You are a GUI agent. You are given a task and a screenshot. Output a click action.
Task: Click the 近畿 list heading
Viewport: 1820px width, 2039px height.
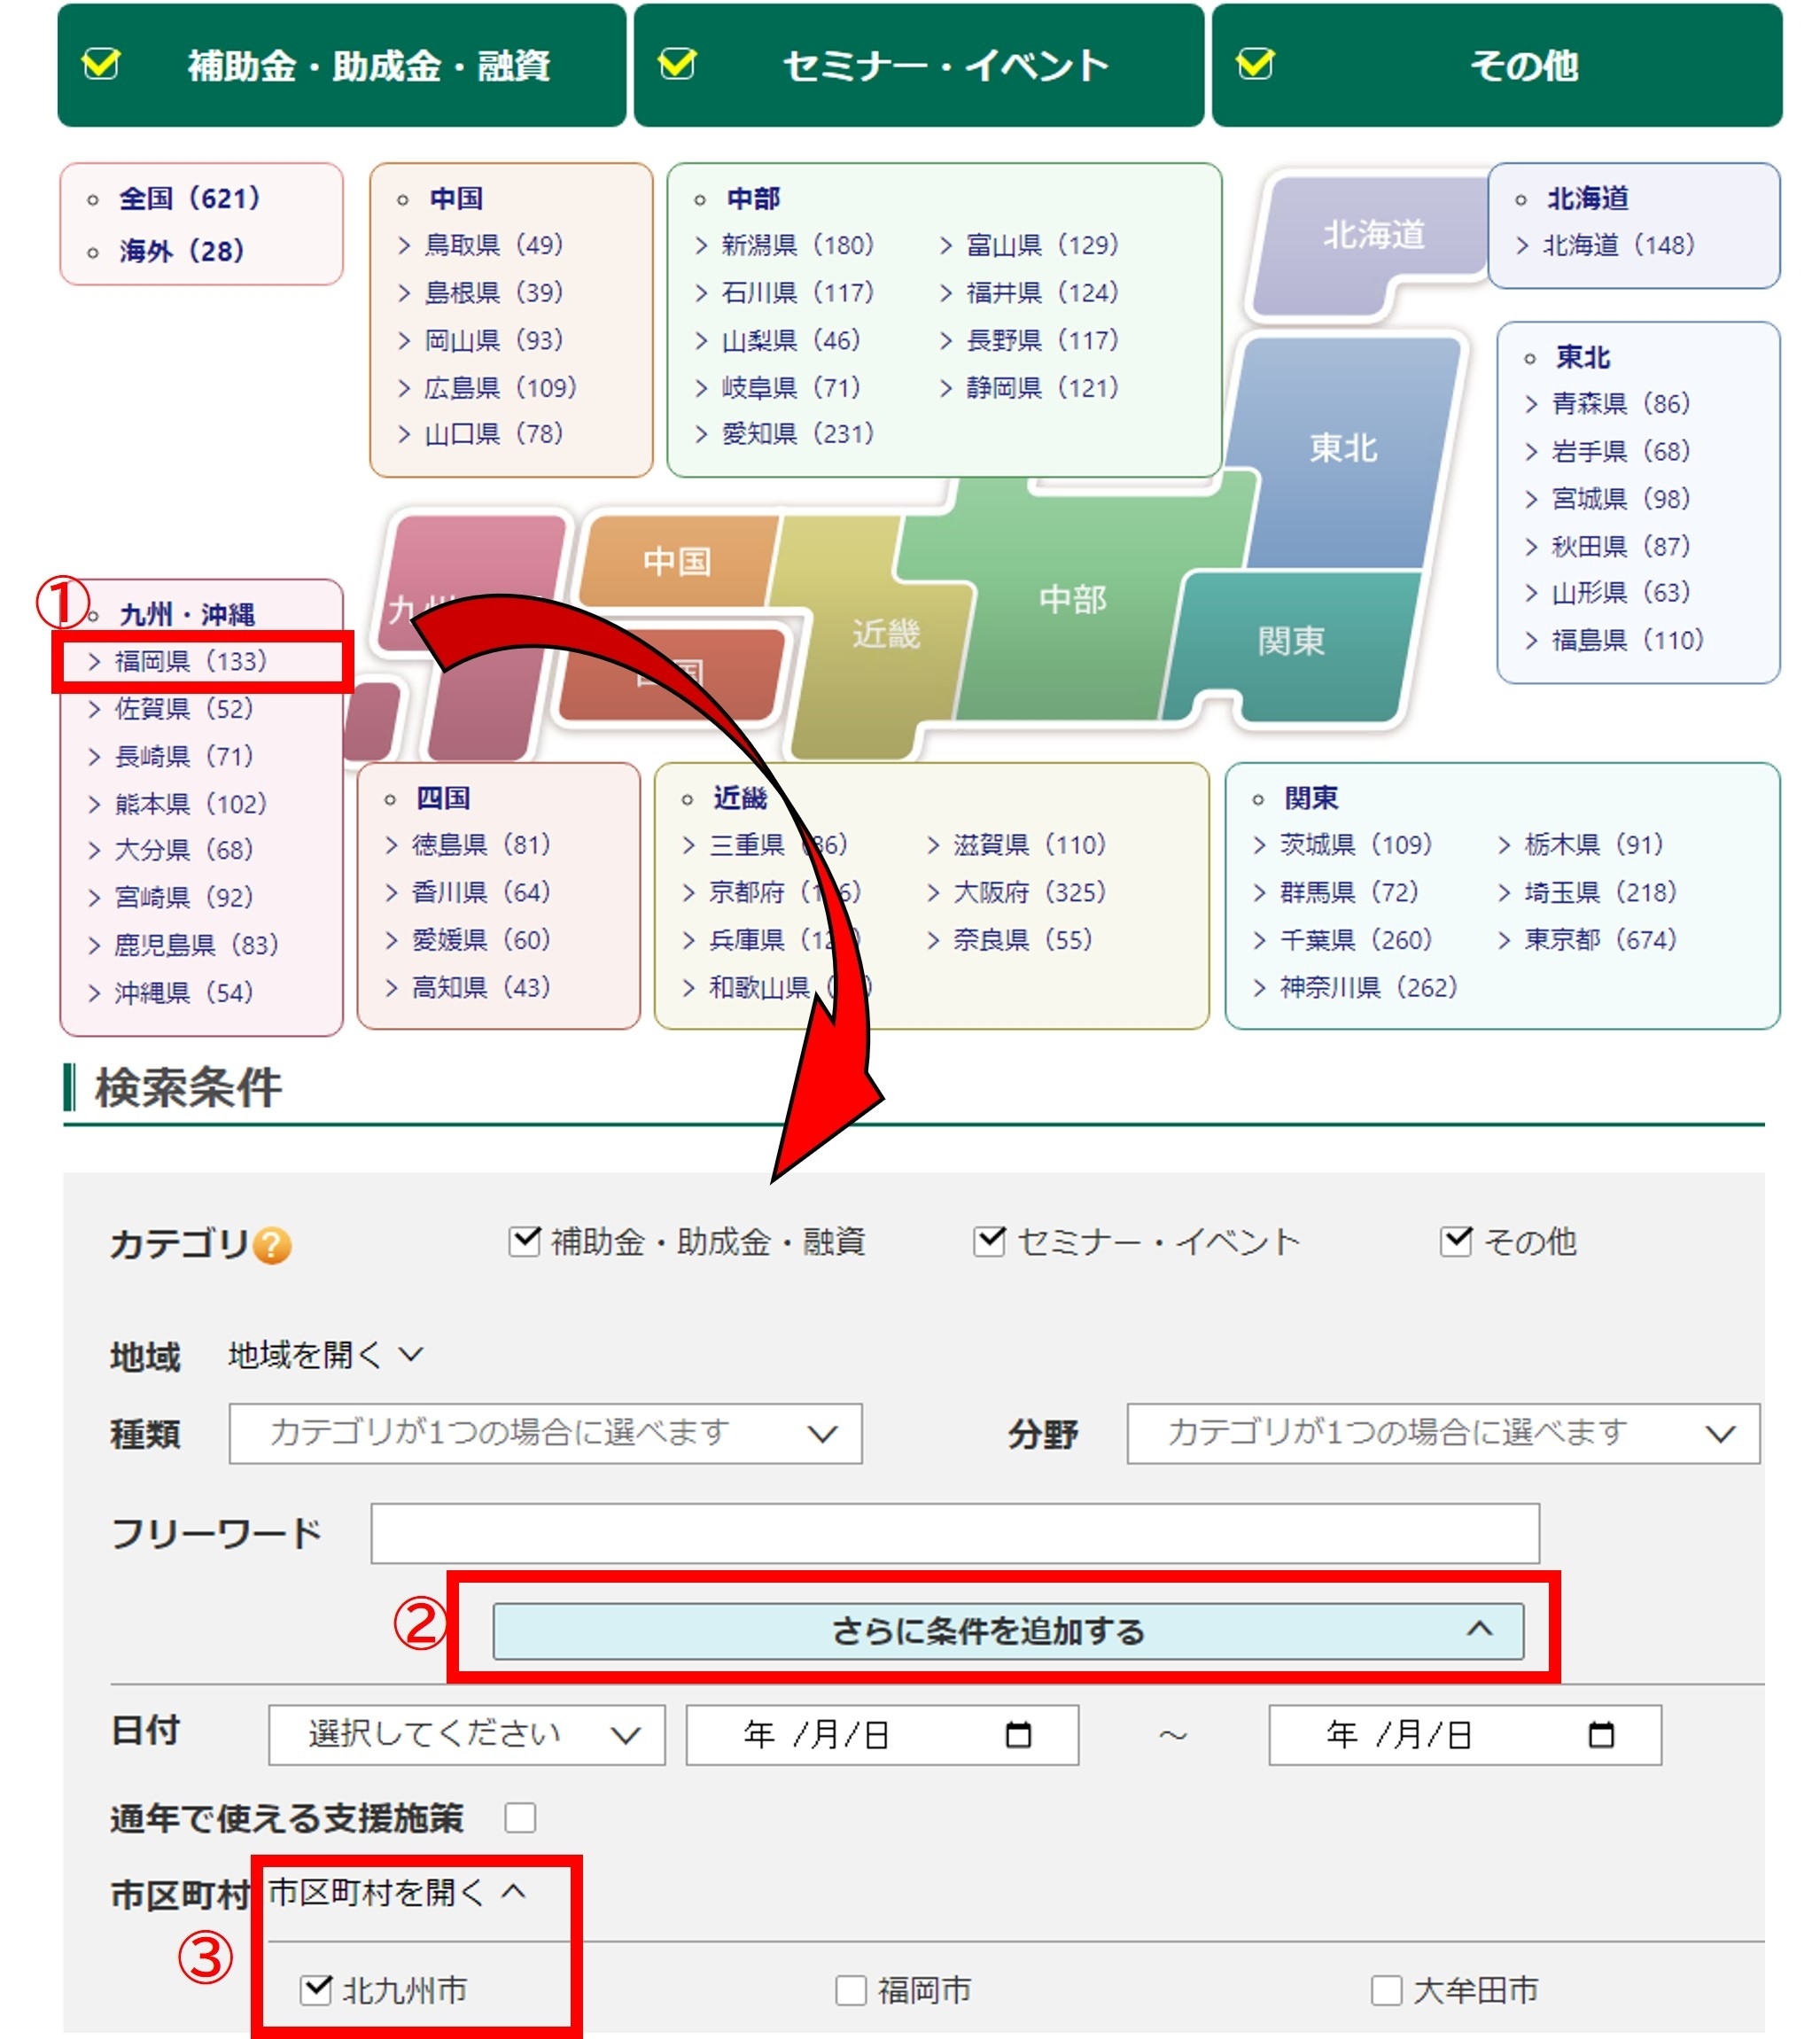(x=740, y=798)
